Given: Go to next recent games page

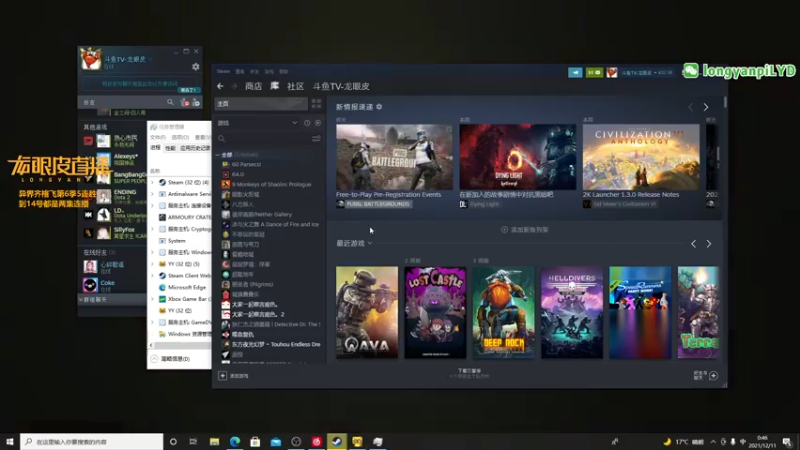Looking at the screenshot, I should pos(709,244).
